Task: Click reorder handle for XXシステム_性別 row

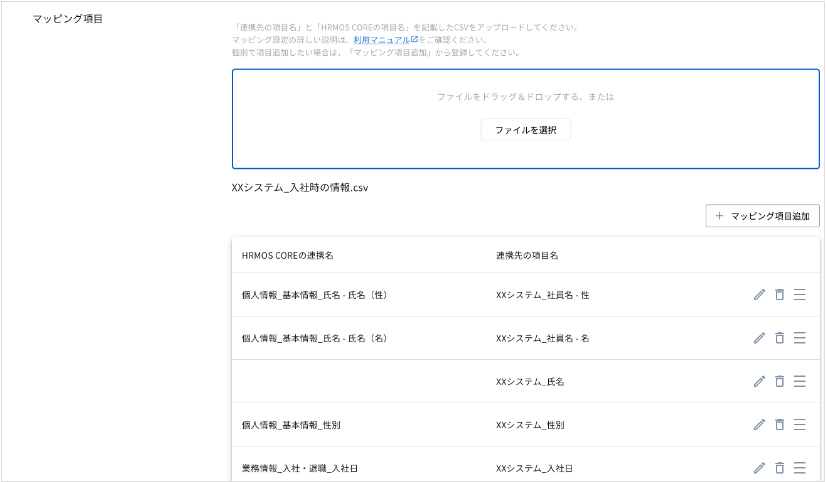Action: pyautogui.click(x=799, y=424)
